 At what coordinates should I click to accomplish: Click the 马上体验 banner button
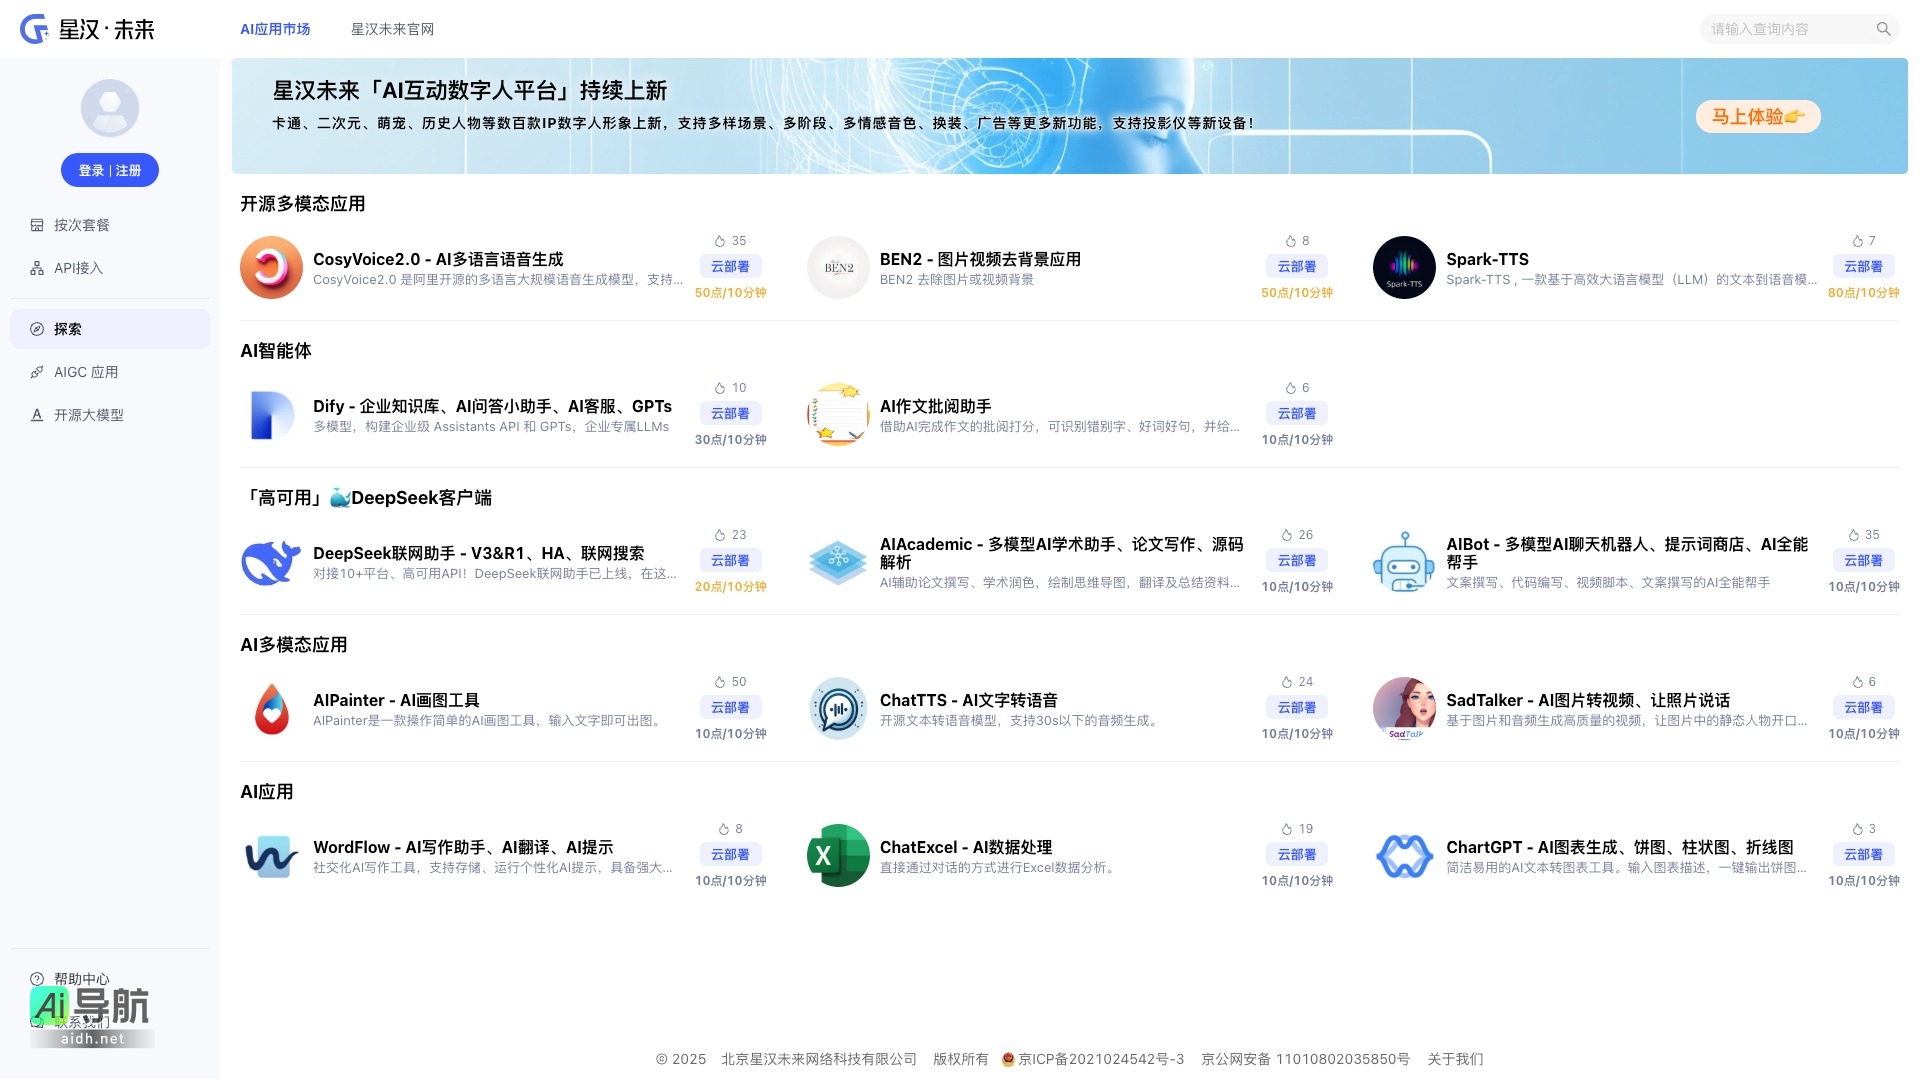pos(1757,116)
